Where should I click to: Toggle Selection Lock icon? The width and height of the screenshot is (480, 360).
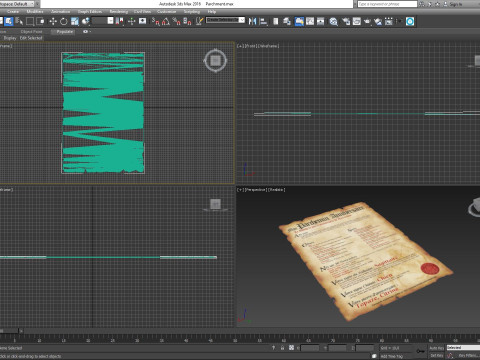[x=282, y=348]
